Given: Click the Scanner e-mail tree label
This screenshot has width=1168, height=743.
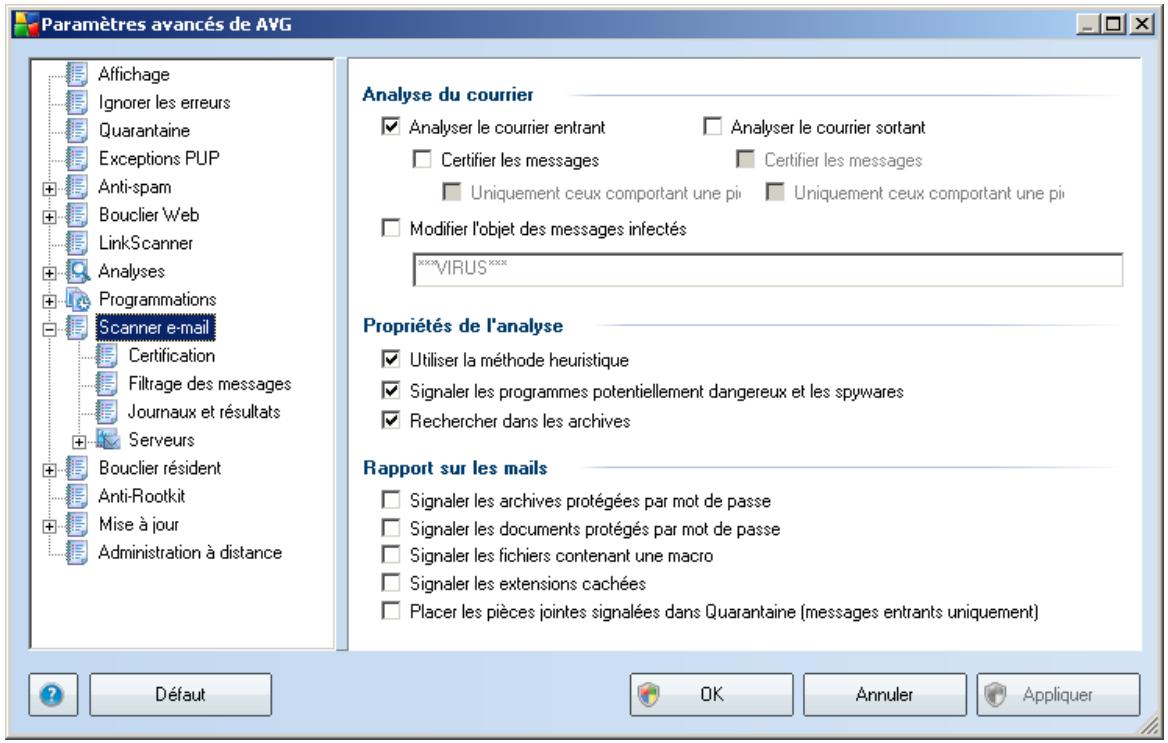Looking at the screenshot, I should point(154,327).
